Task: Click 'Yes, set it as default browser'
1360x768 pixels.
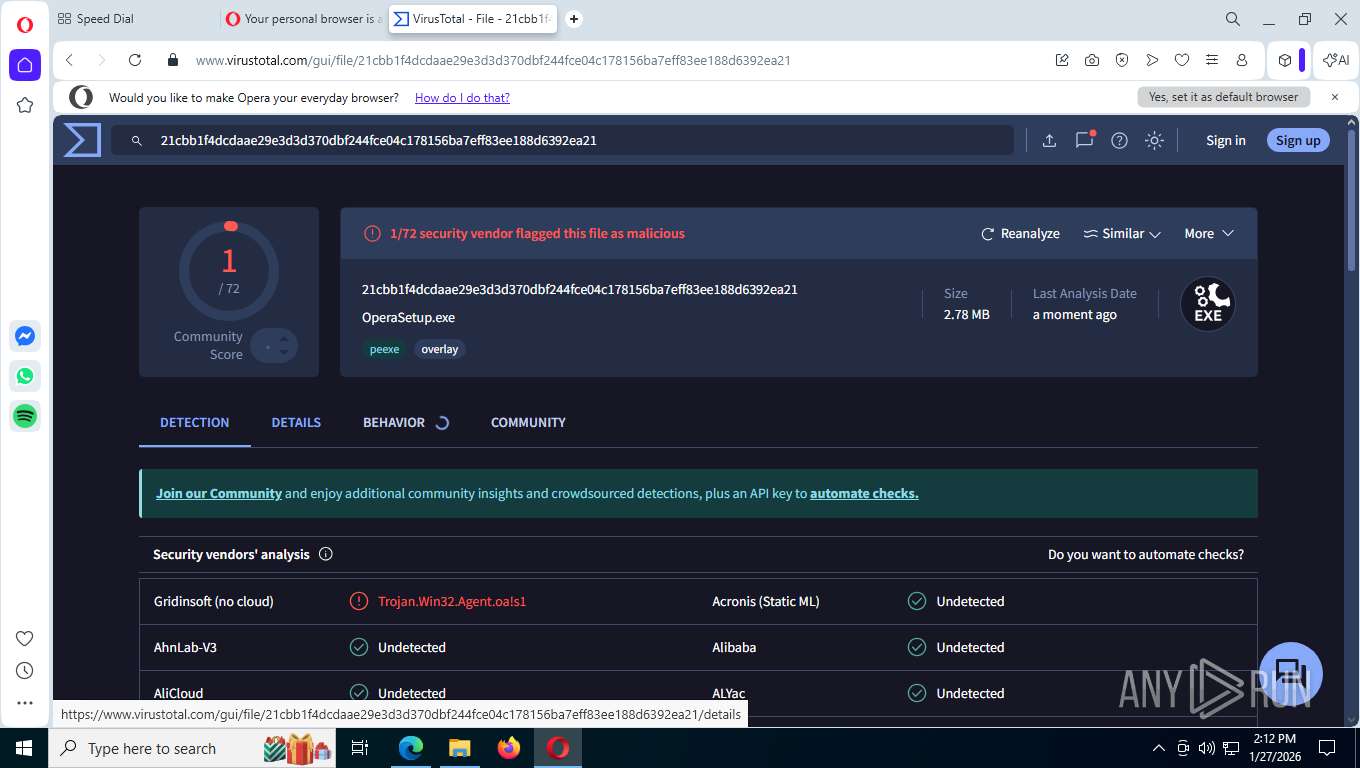Action: tap(1223, 97)
